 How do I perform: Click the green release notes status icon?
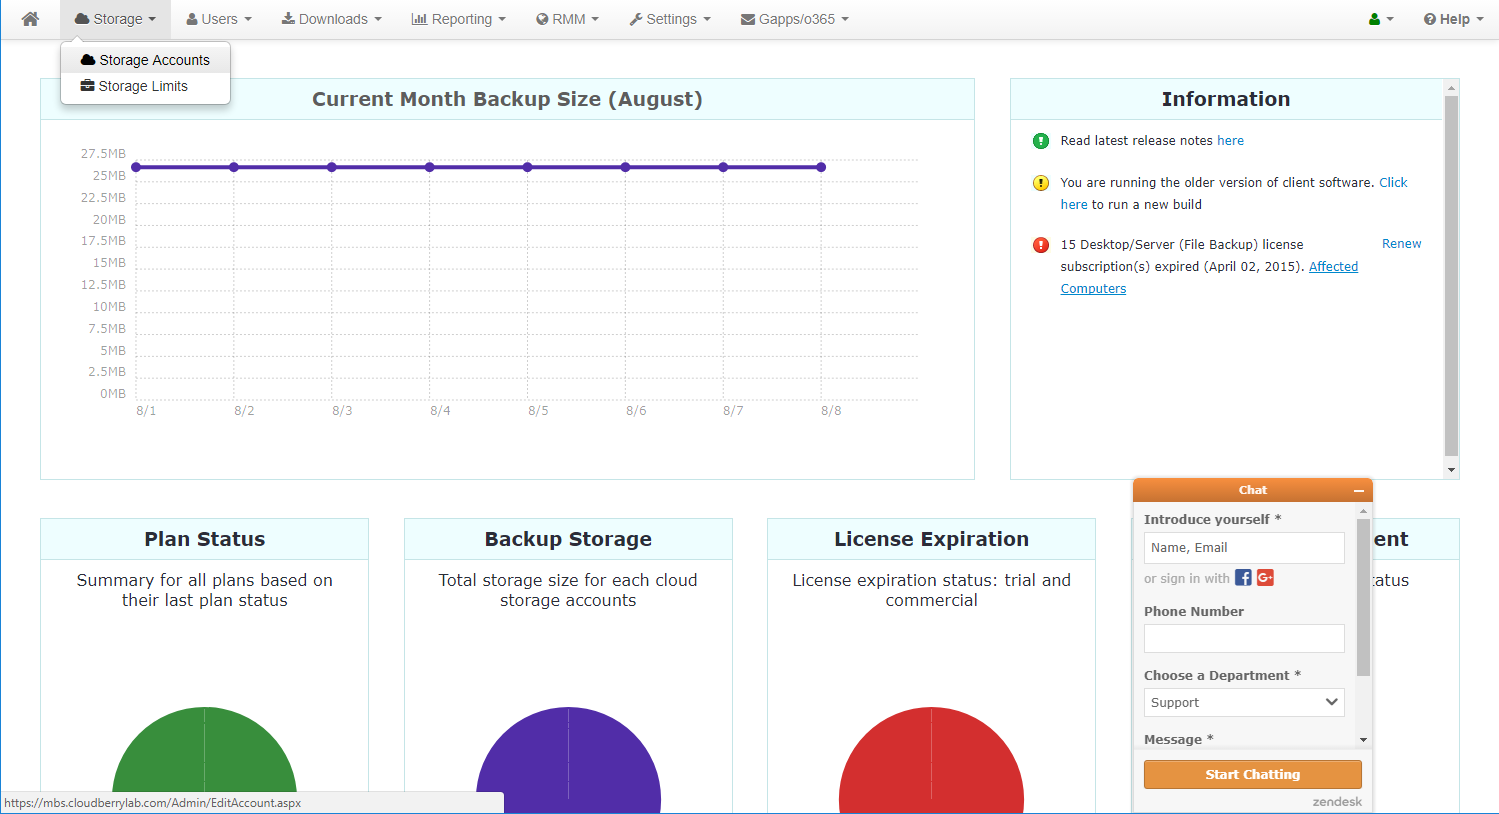pyautogui.click(x=1041, y=141)
